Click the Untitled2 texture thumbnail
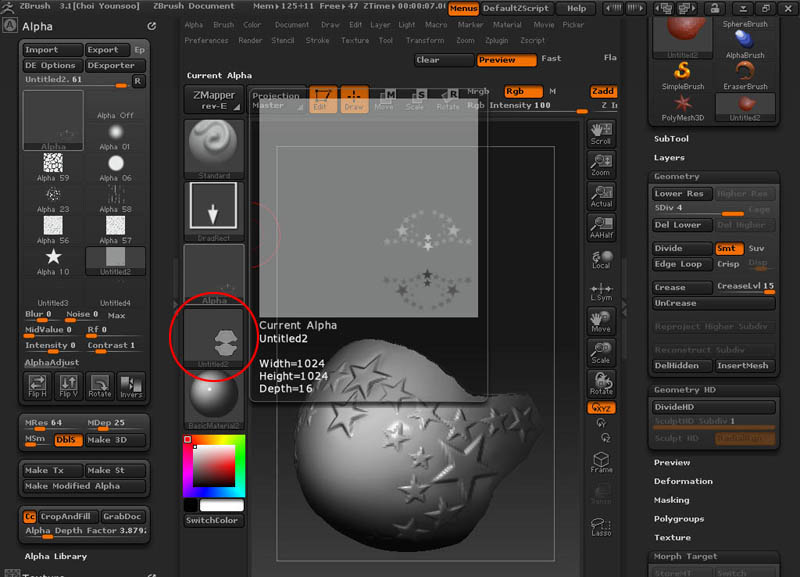Screen dimensions: 800x577 pyautogui.click(x=214, y=338)
